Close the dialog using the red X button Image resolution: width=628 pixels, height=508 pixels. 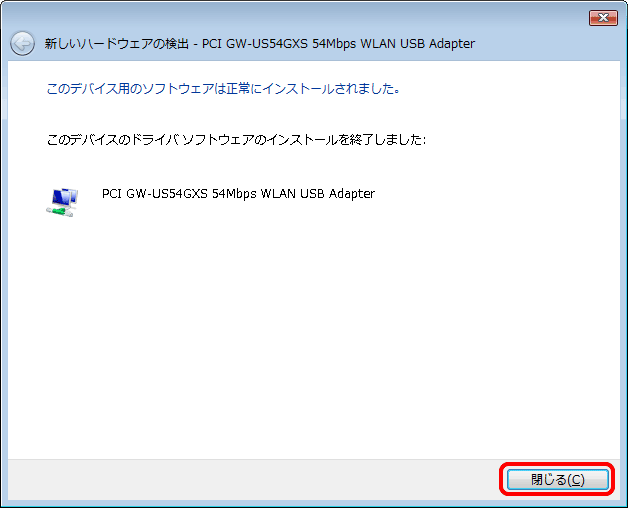click(x=603, y=18)
